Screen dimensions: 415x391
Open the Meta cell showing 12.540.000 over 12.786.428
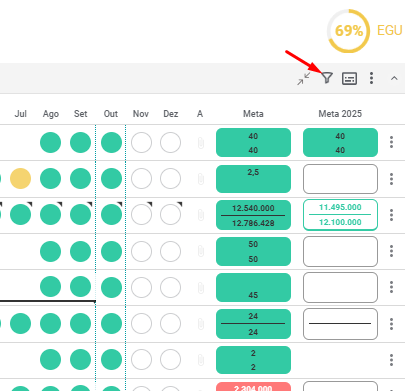point(253,215)
